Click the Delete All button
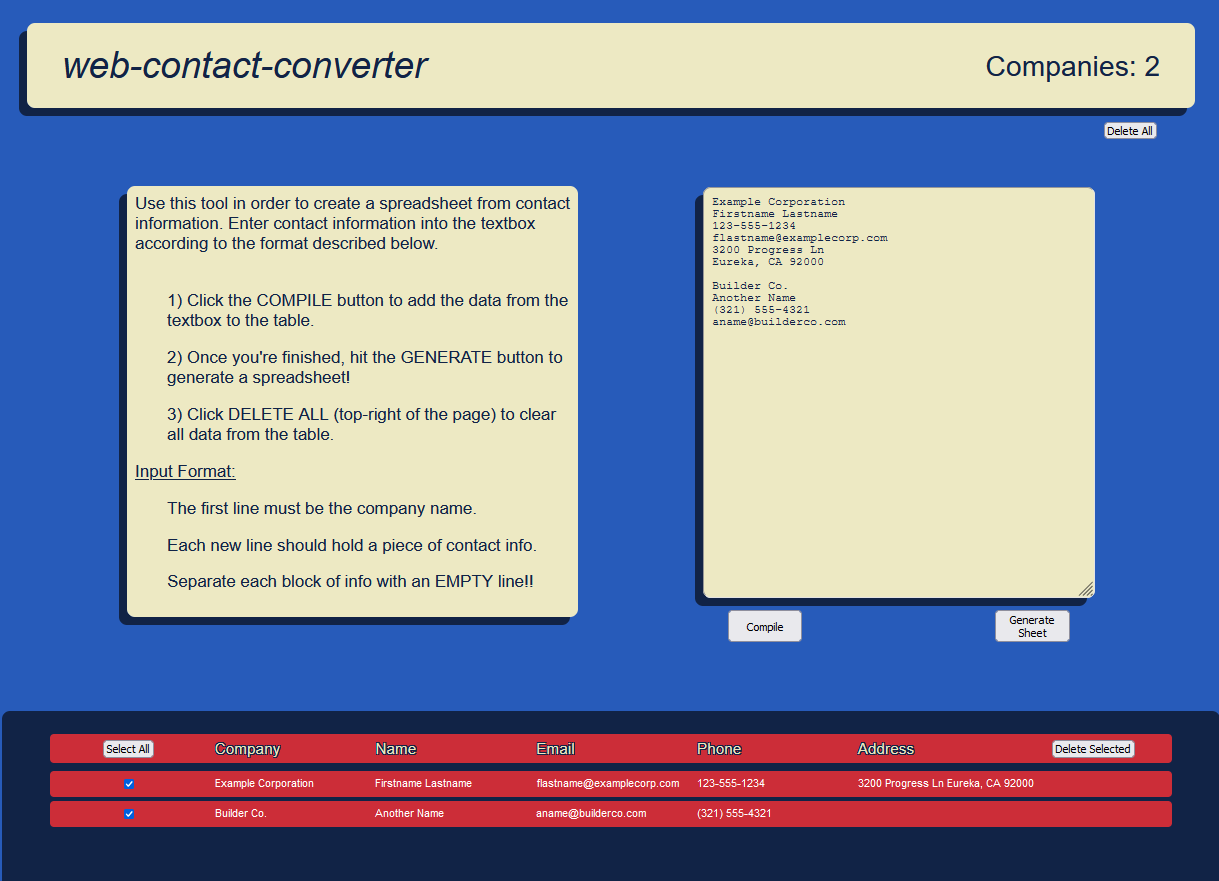Screen dimensions: 1219x881 1129,131
